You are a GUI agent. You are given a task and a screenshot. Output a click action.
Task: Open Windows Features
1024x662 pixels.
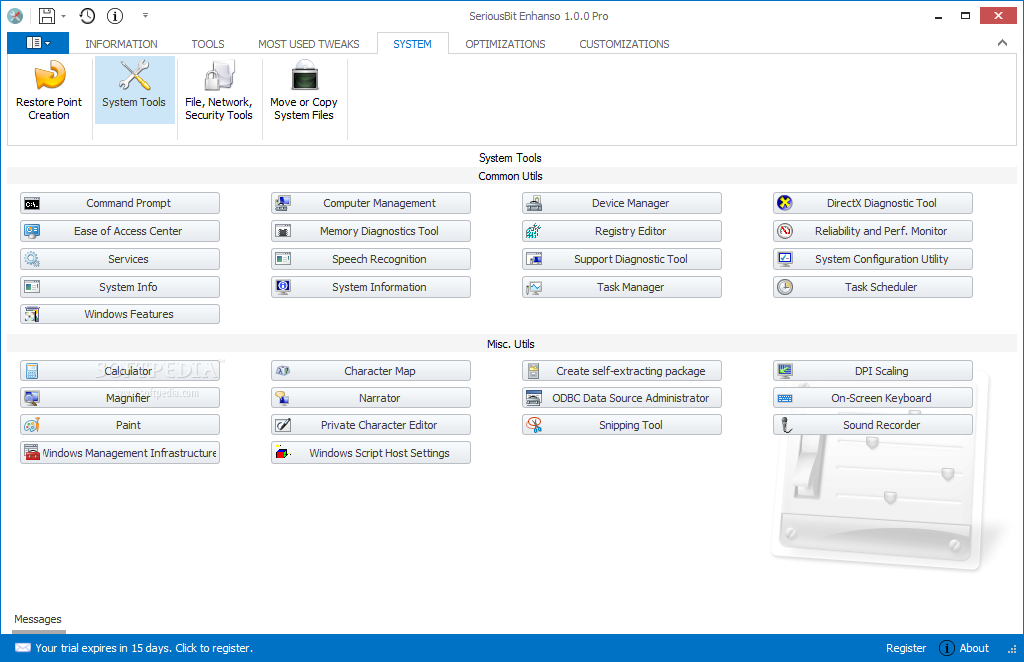point(120,314)
